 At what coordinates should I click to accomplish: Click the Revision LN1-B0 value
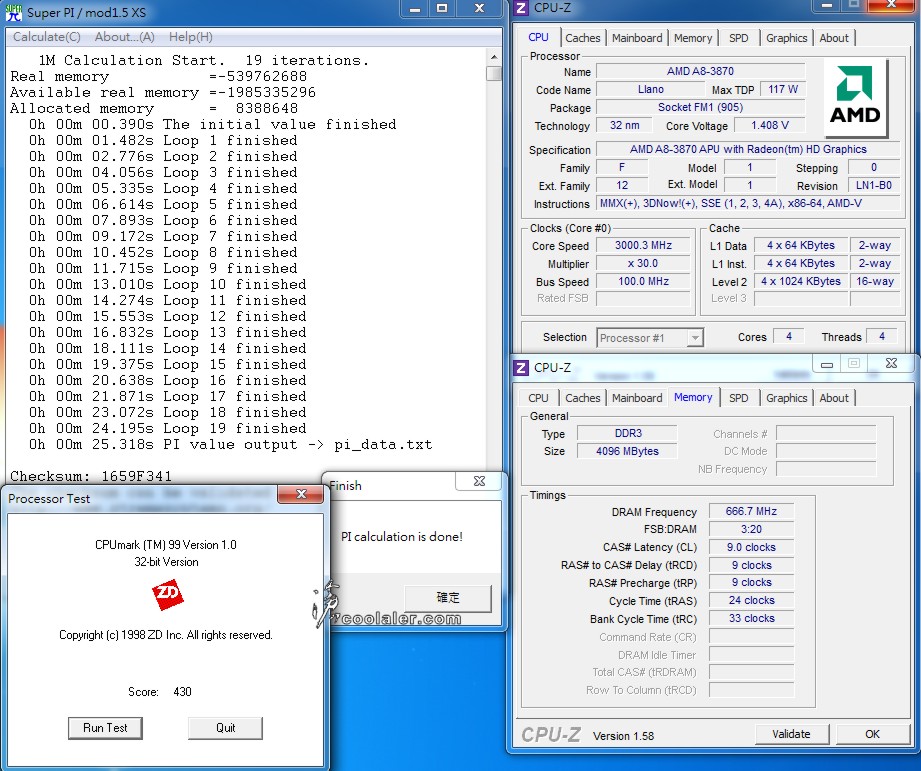[x=873, y=185]
